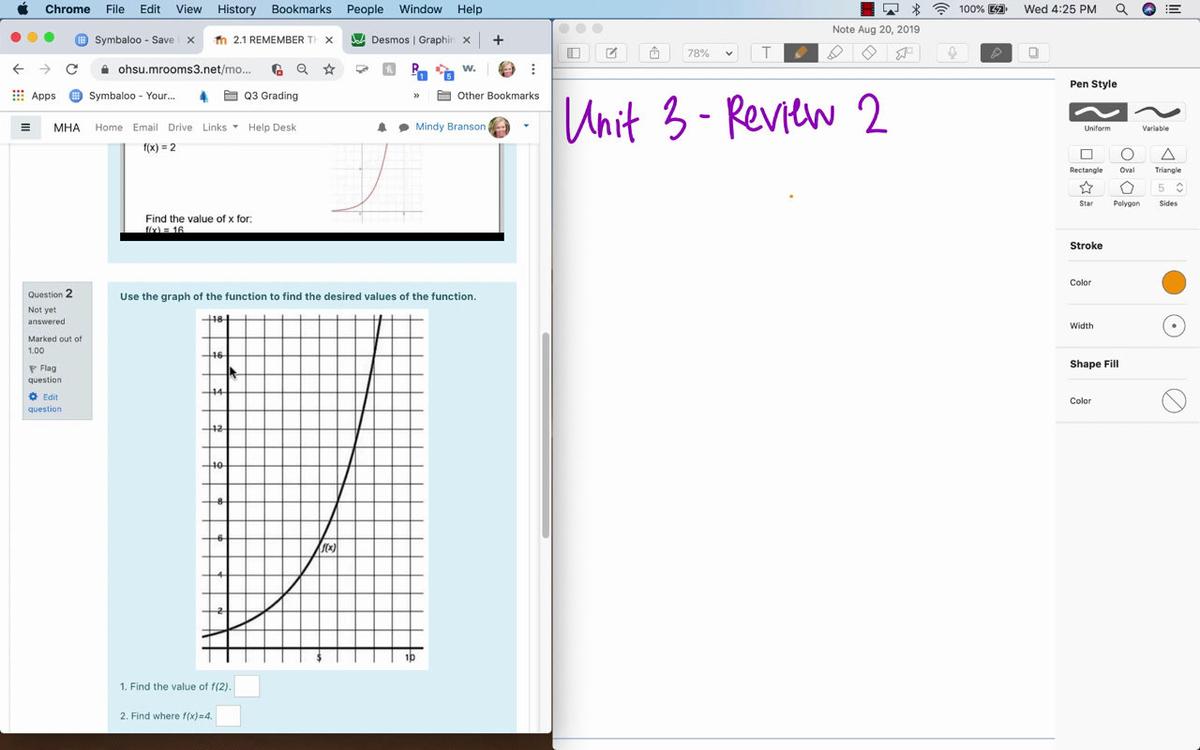
Task: Toggle the sidebar in the Notability window
Action: tap(574, 53)
